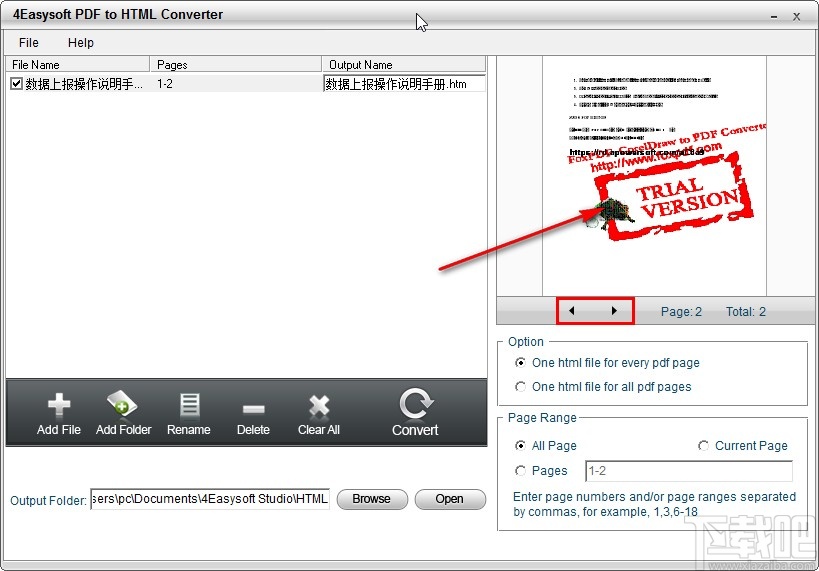Select One html file for all pdf pages
This screenshot has width=819, height=571.
coord(520,387)
